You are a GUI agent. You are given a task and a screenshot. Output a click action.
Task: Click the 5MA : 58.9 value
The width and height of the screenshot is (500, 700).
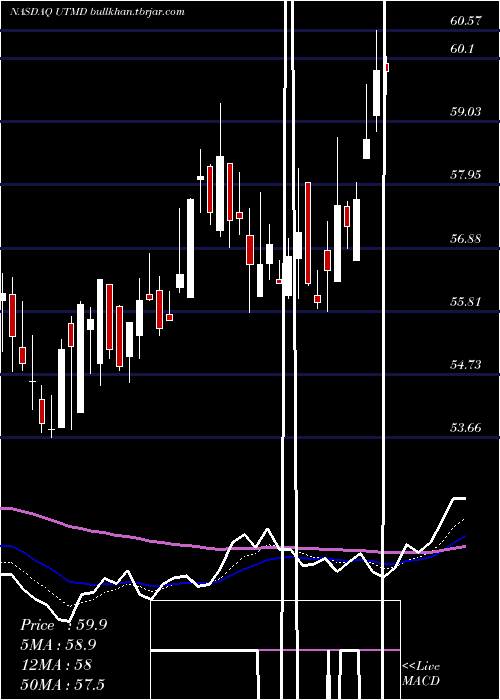[x=58, y=645]
